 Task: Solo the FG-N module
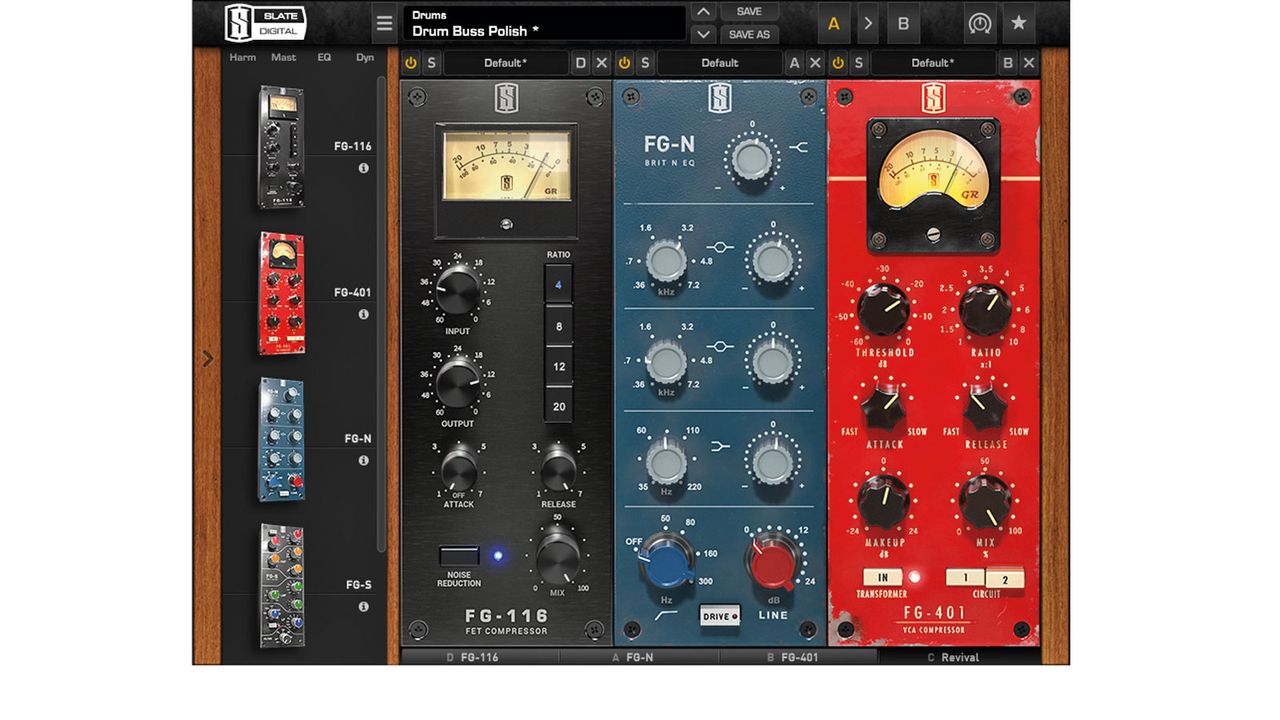(x=645, y=63)
